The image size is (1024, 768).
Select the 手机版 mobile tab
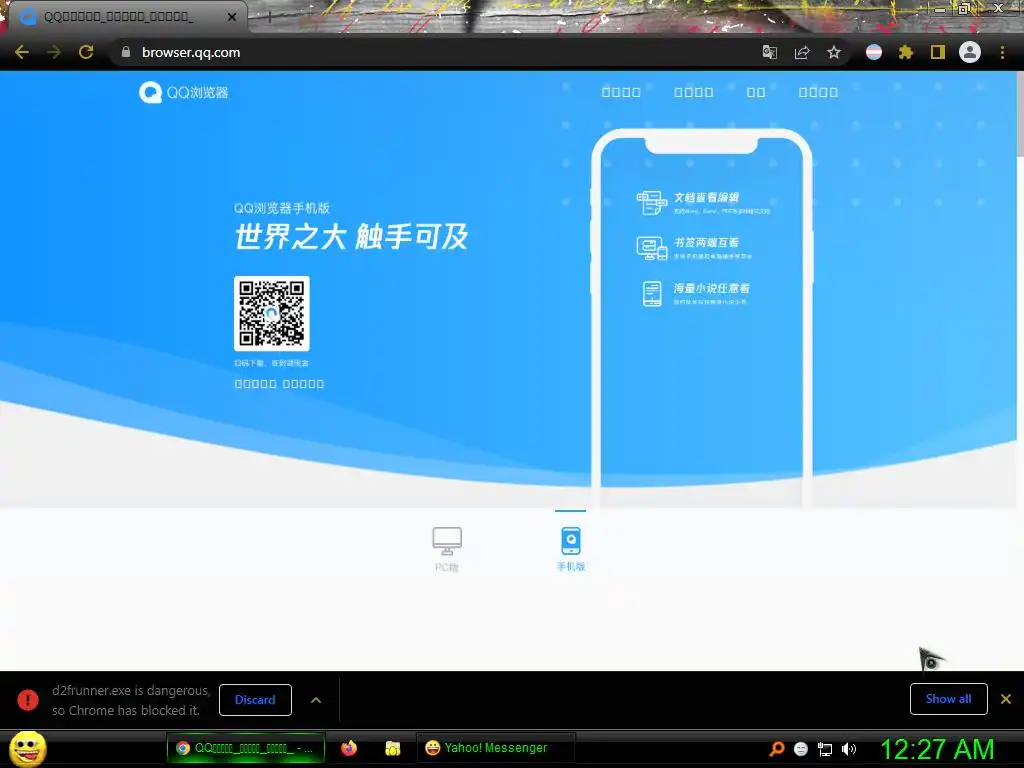[x=571, y=549]
